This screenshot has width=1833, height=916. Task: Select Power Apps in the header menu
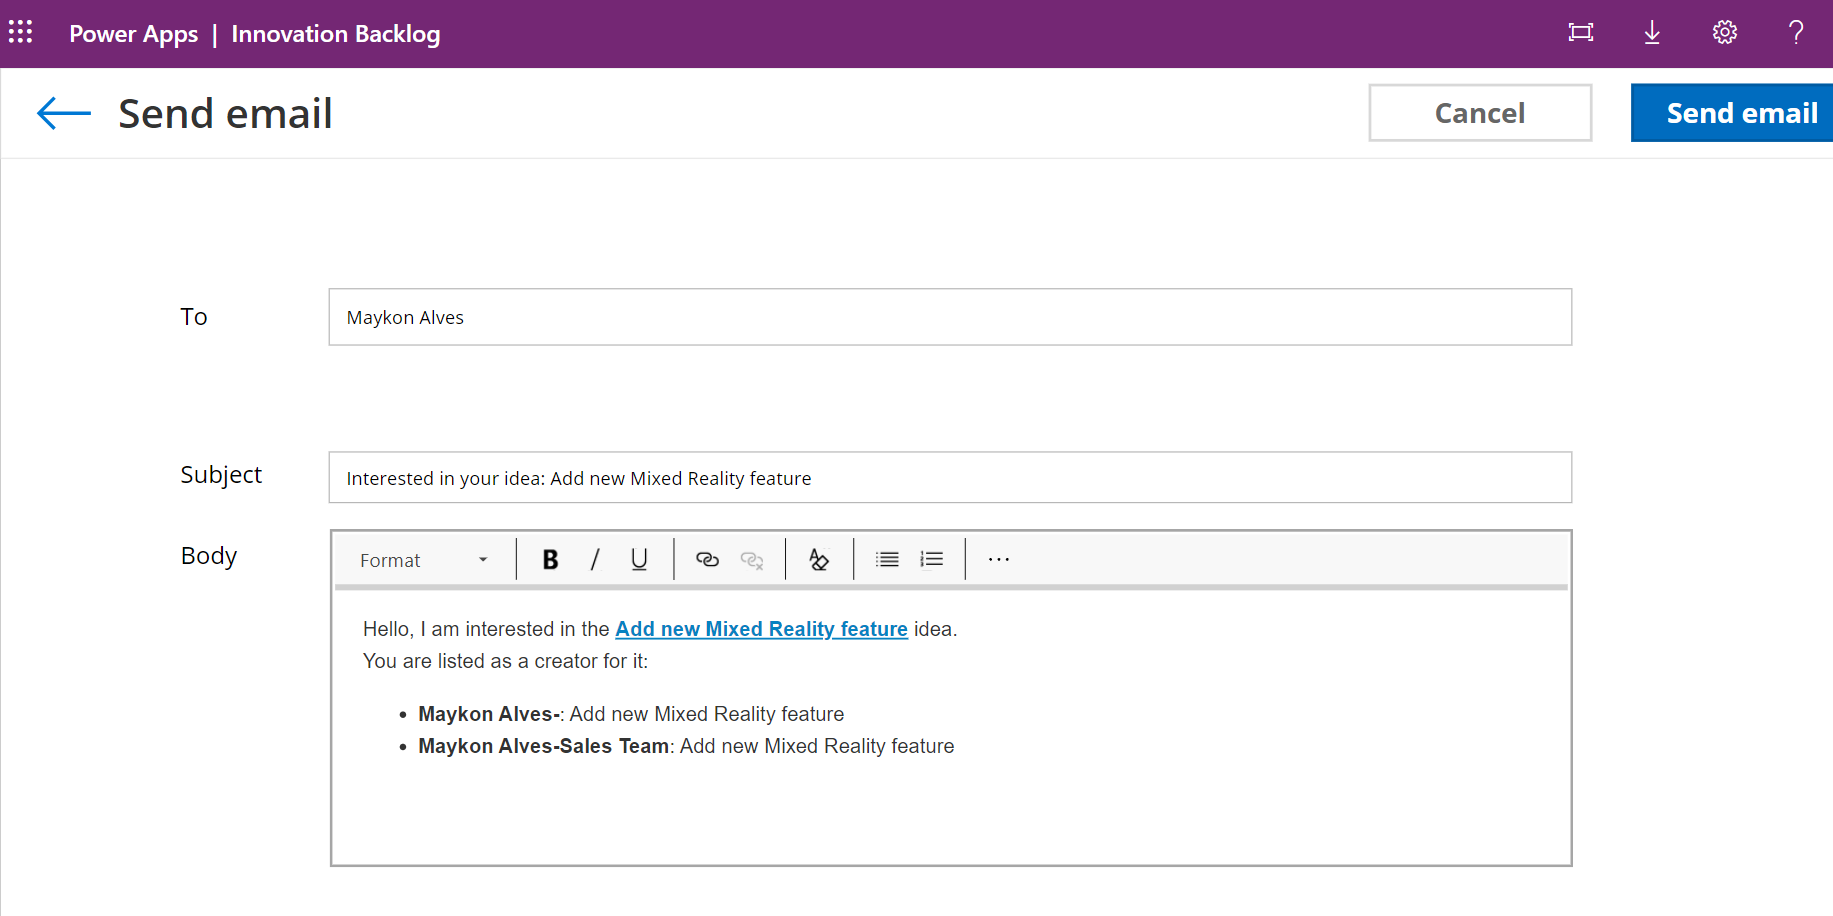133,33
